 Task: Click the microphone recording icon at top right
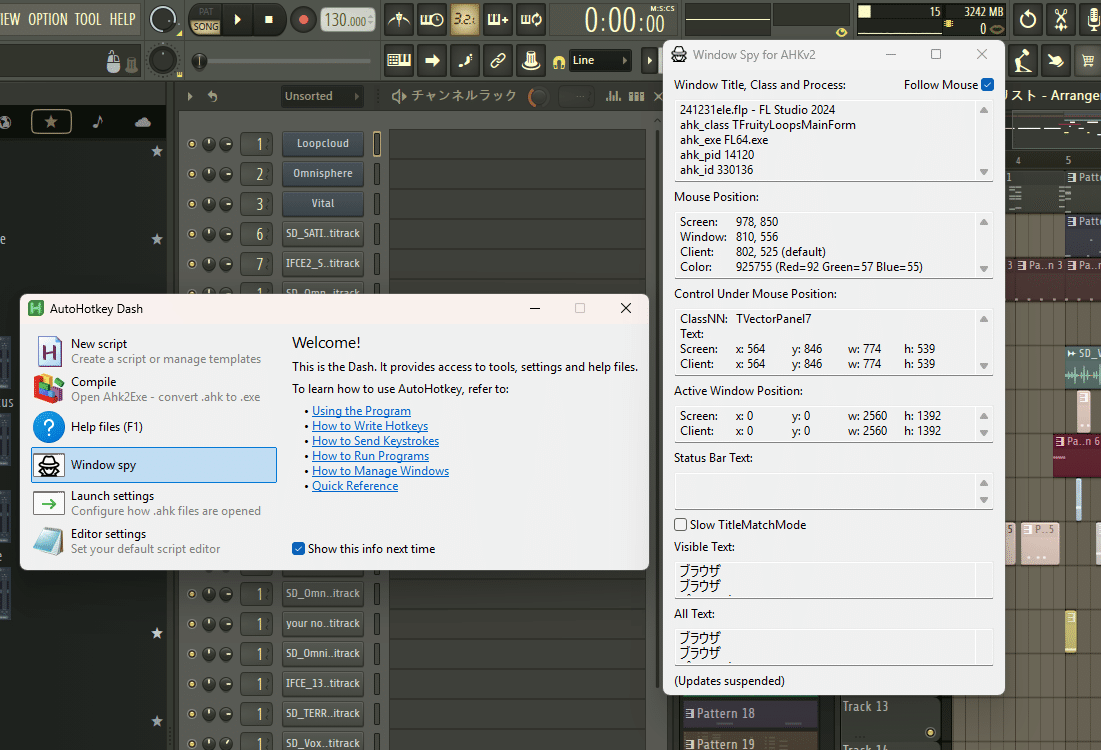click(x=1093, y=20)
